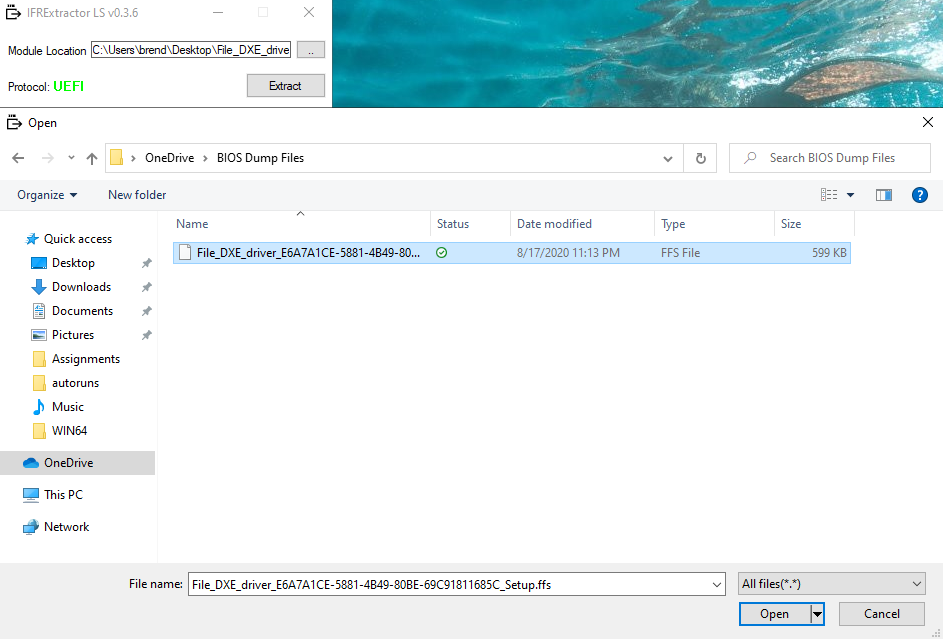Image resolution: width=943 pixels, height=639 pixels.
Task: Expand the Open button's split arrow
Action: 817,614
